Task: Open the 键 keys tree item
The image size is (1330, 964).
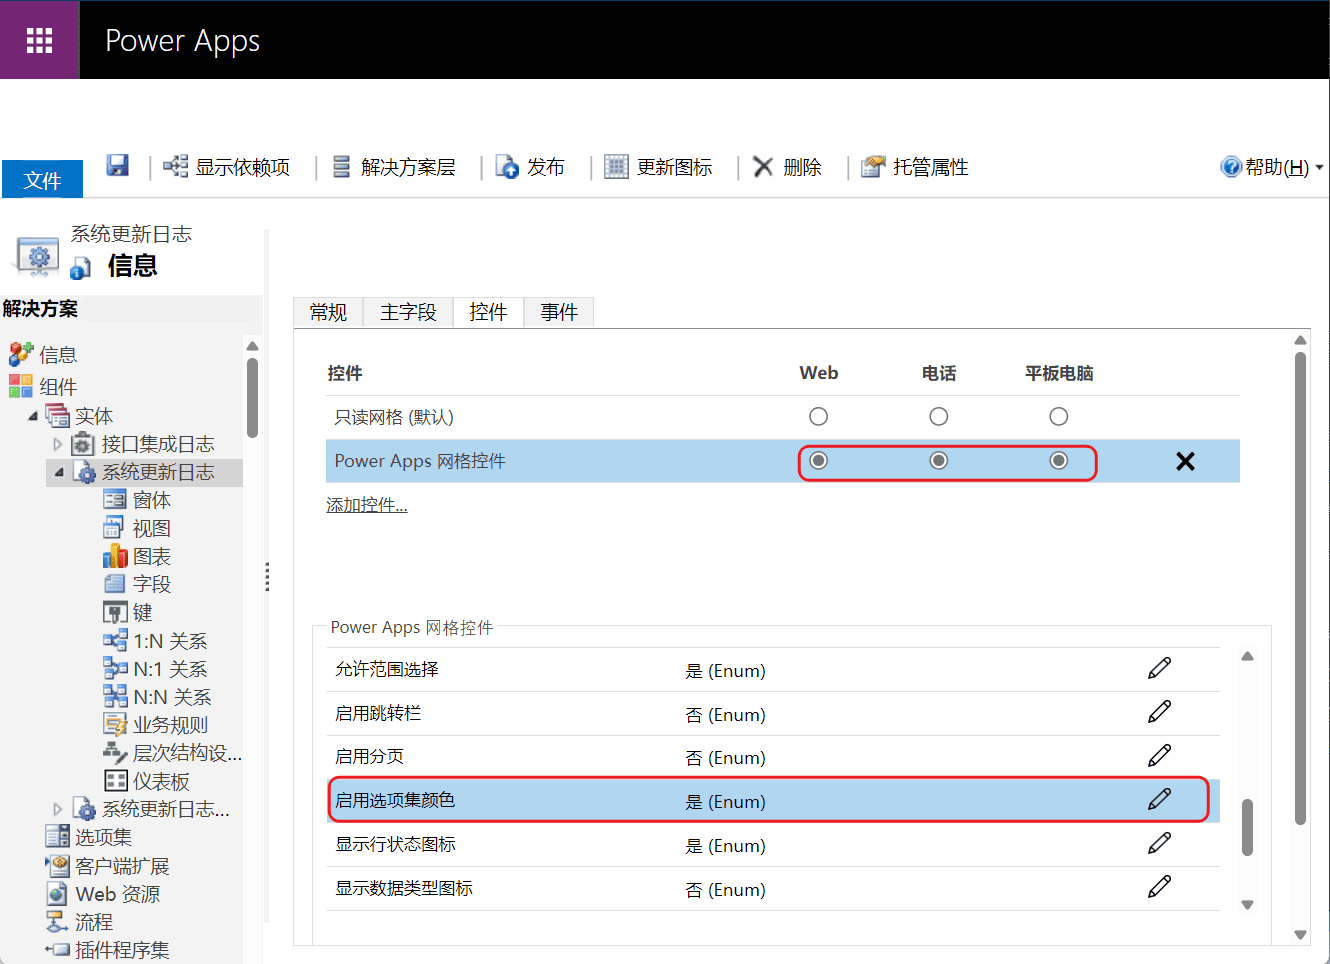Action: (143, 612)
